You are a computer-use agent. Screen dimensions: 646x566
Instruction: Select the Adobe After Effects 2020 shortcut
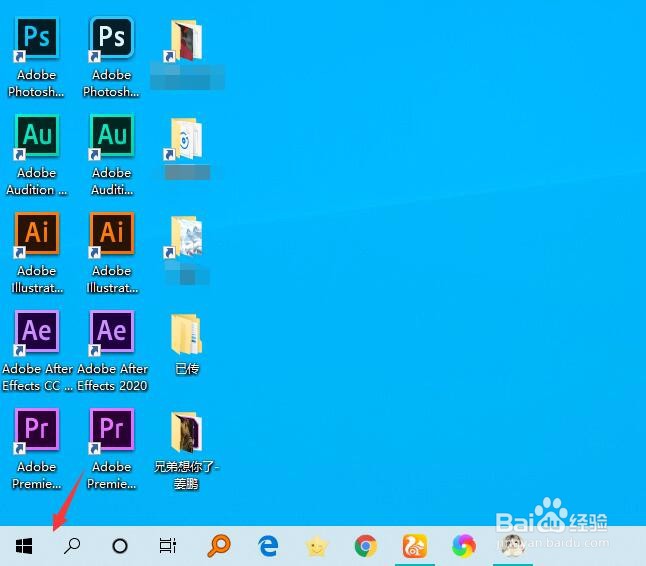pyautogui.click(x=112, y=351)
